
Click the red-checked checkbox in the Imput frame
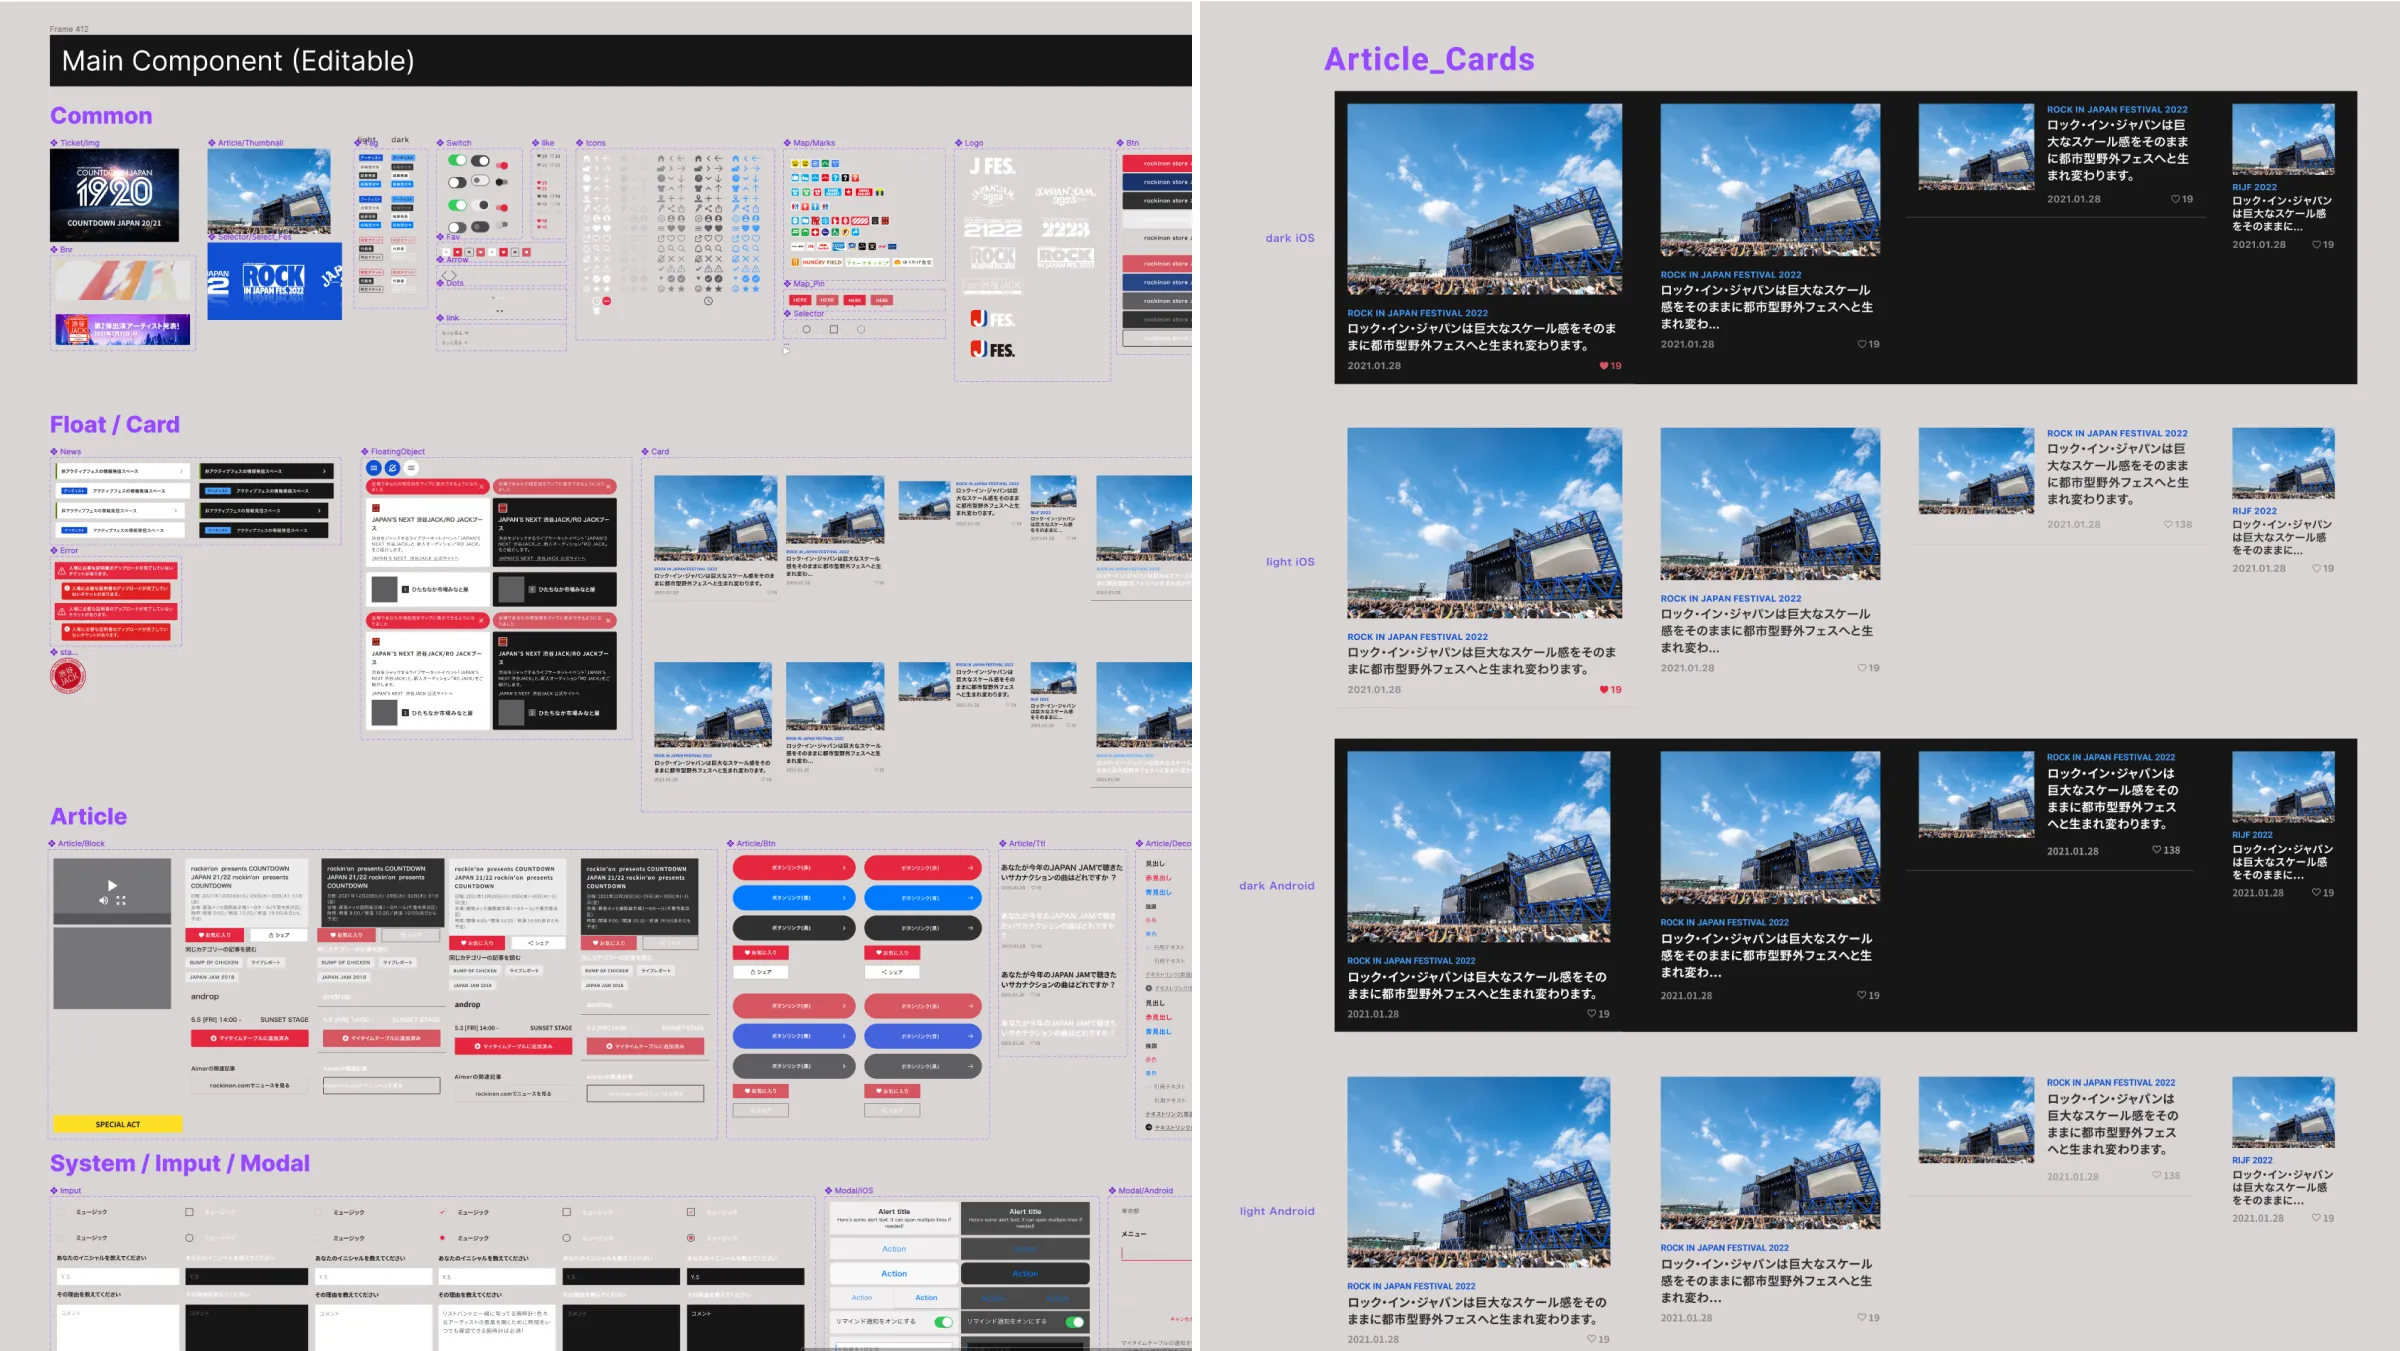pos(690,1212)
